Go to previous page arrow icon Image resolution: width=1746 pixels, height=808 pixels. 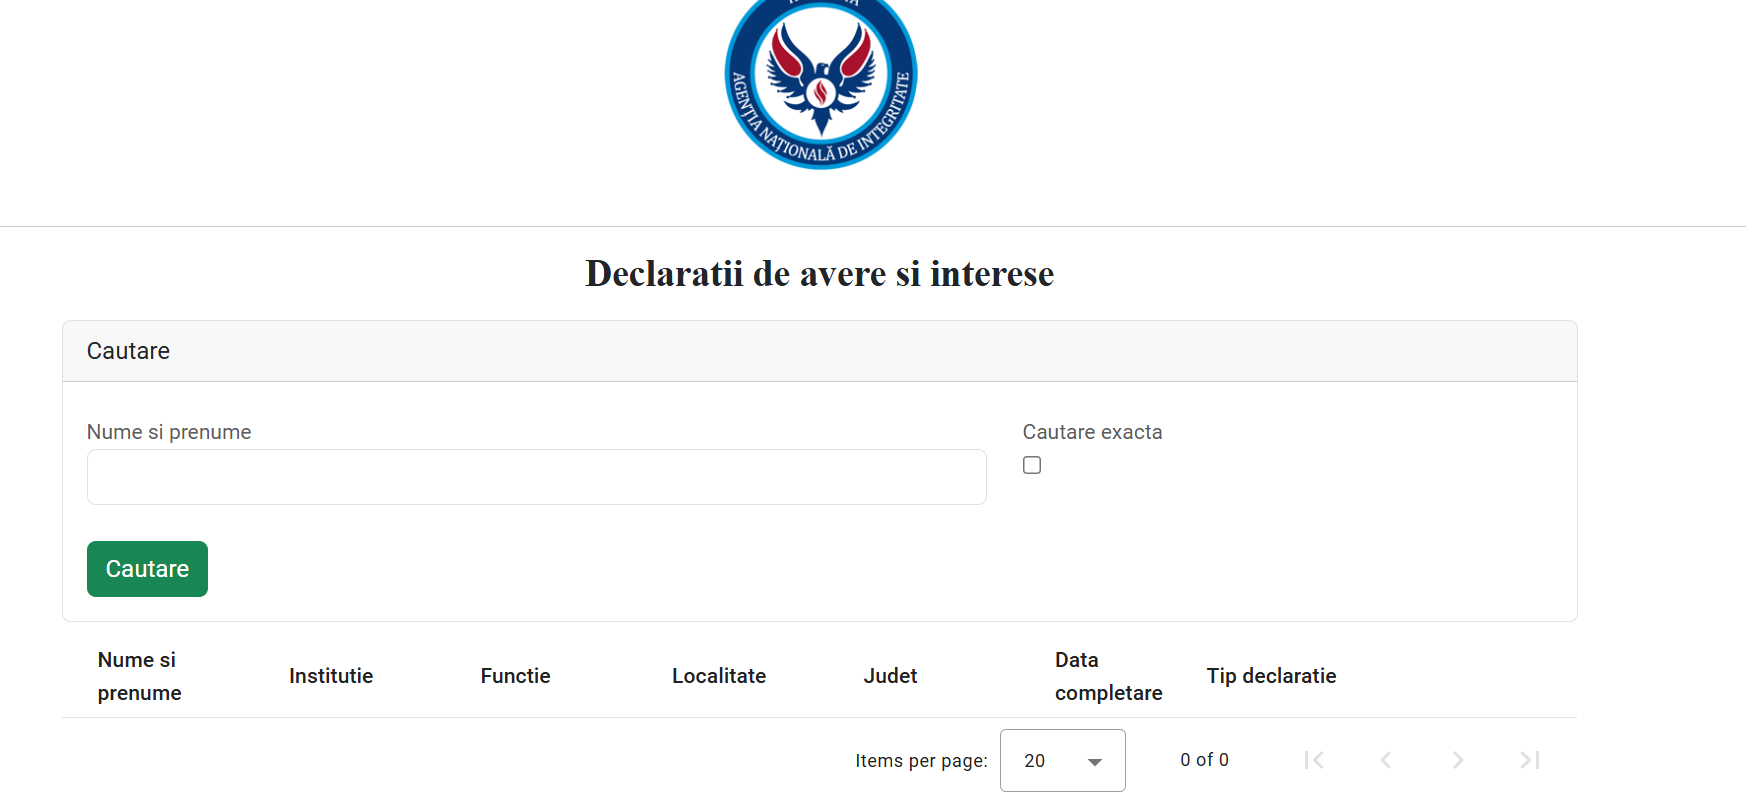pyautogui.click(x=1386, y=760)
